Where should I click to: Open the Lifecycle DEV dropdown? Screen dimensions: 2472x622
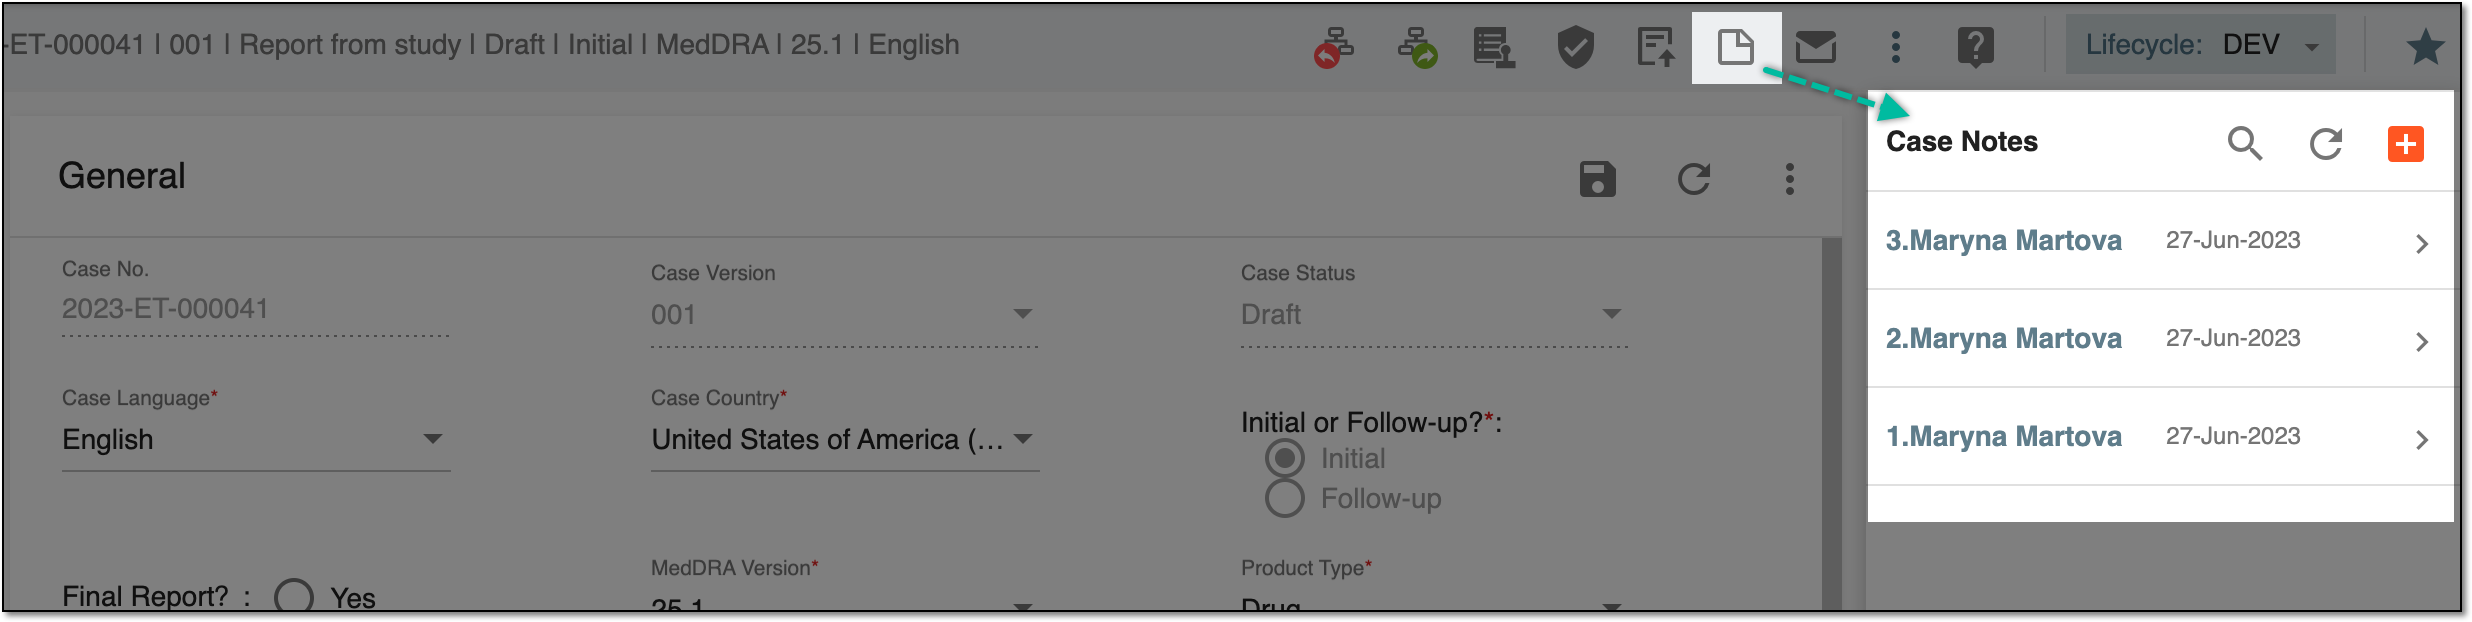click(x=2201, y=45)
